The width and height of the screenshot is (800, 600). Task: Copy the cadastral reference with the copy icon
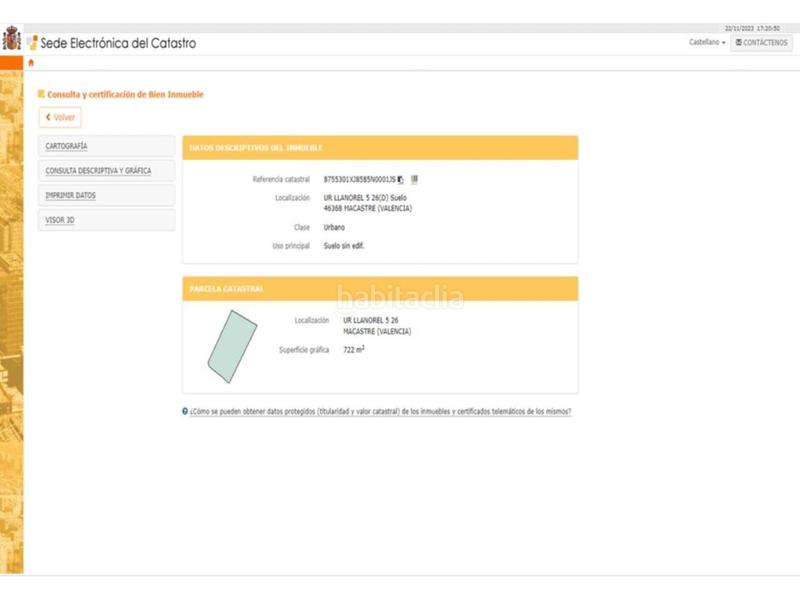tap(401, 180)
